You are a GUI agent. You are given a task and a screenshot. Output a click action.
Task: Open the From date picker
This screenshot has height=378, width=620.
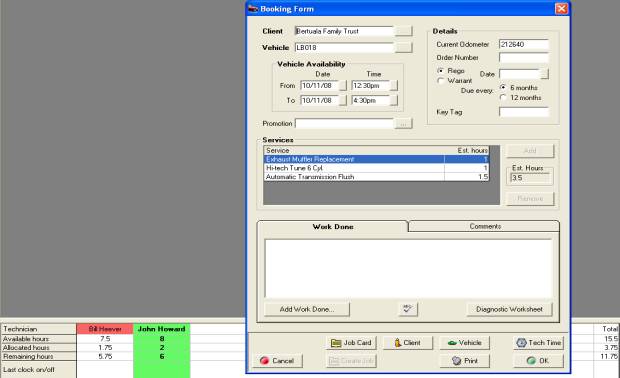click(x=343, y=85)
